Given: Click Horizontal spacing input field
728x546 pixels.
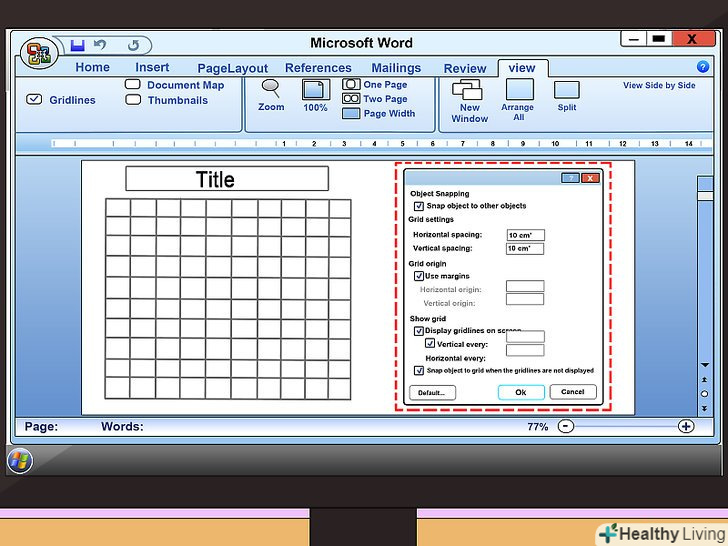Looking at the screenshot, I should tap(525, 235).
